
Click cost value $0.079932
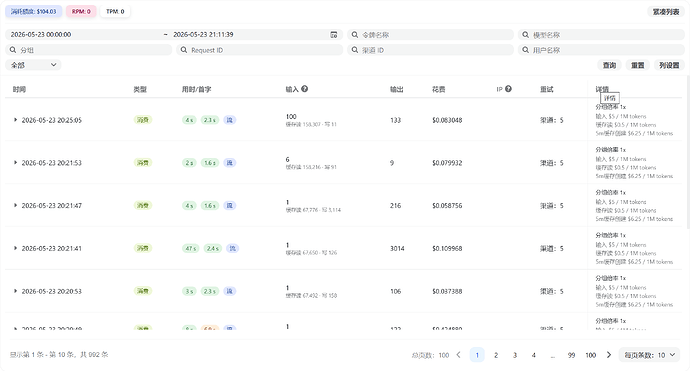pyautogui.click(x=447, y=163)
